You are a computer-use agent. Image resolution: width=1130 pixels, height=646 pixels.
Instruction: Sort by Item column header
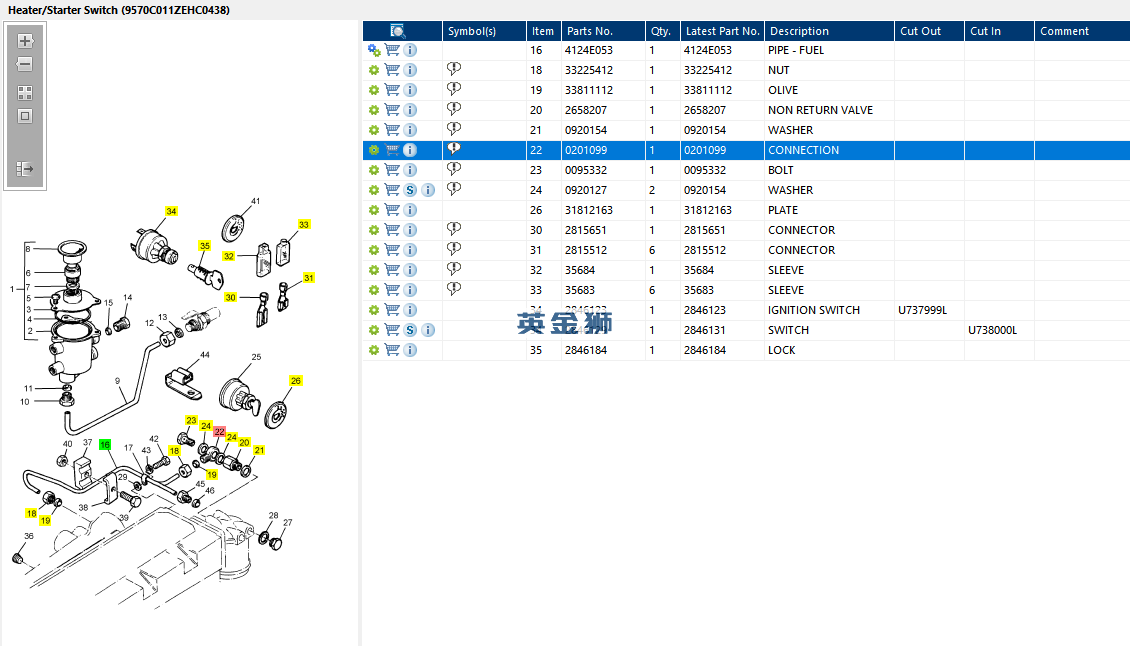point(543,31)
